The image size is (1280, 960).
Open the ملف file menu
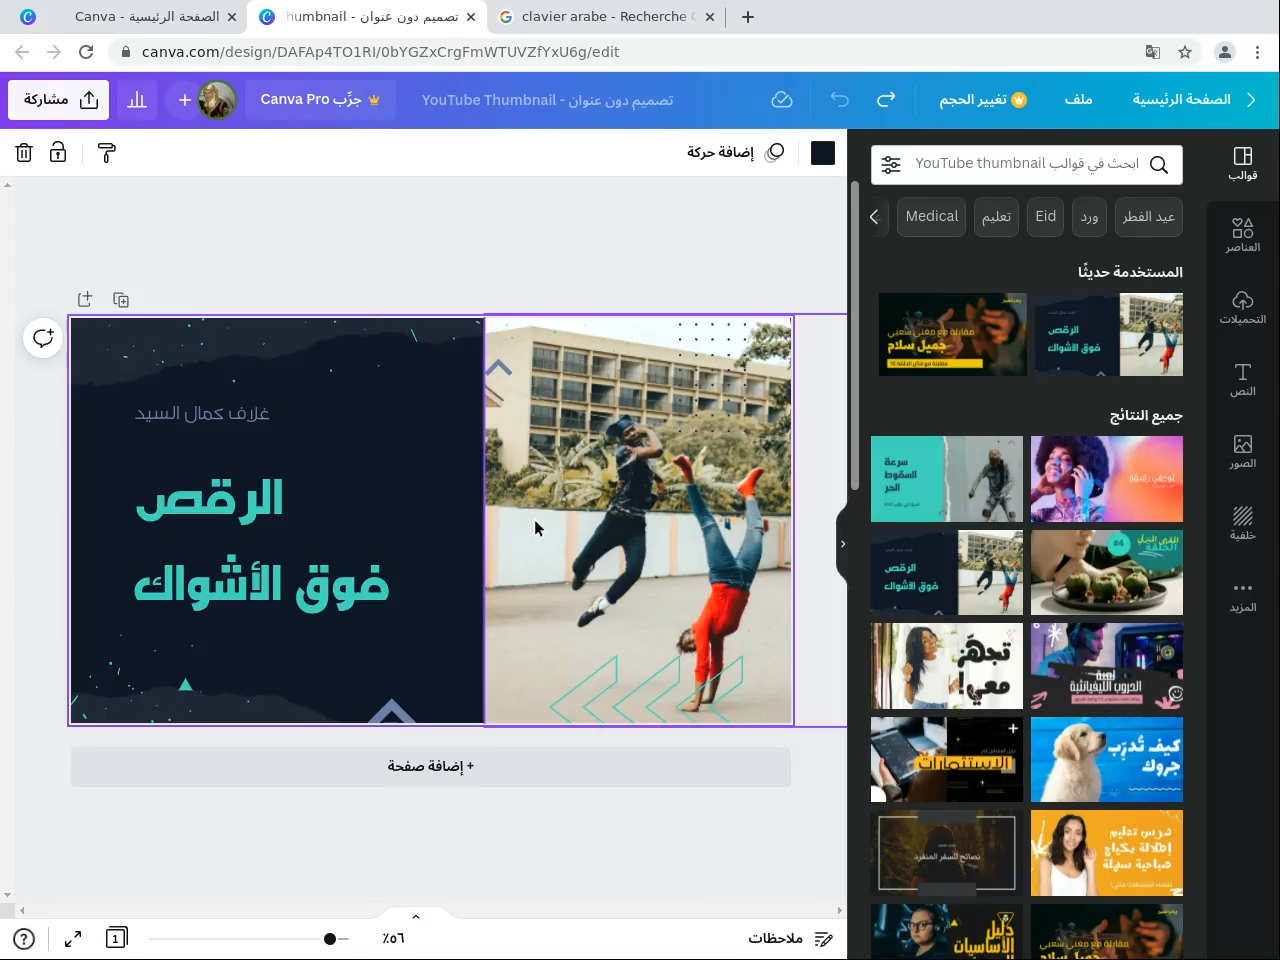[1078, 100]
